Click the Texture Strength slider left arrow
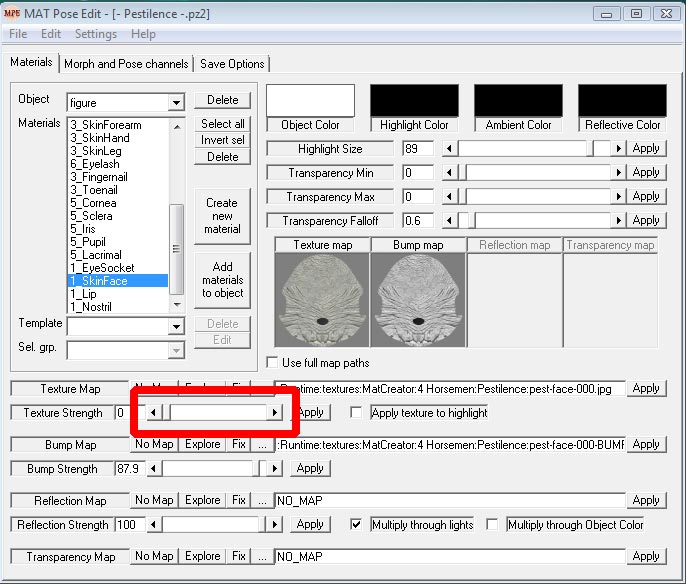This screenshot has width=686, height=584. coord(153,412)
